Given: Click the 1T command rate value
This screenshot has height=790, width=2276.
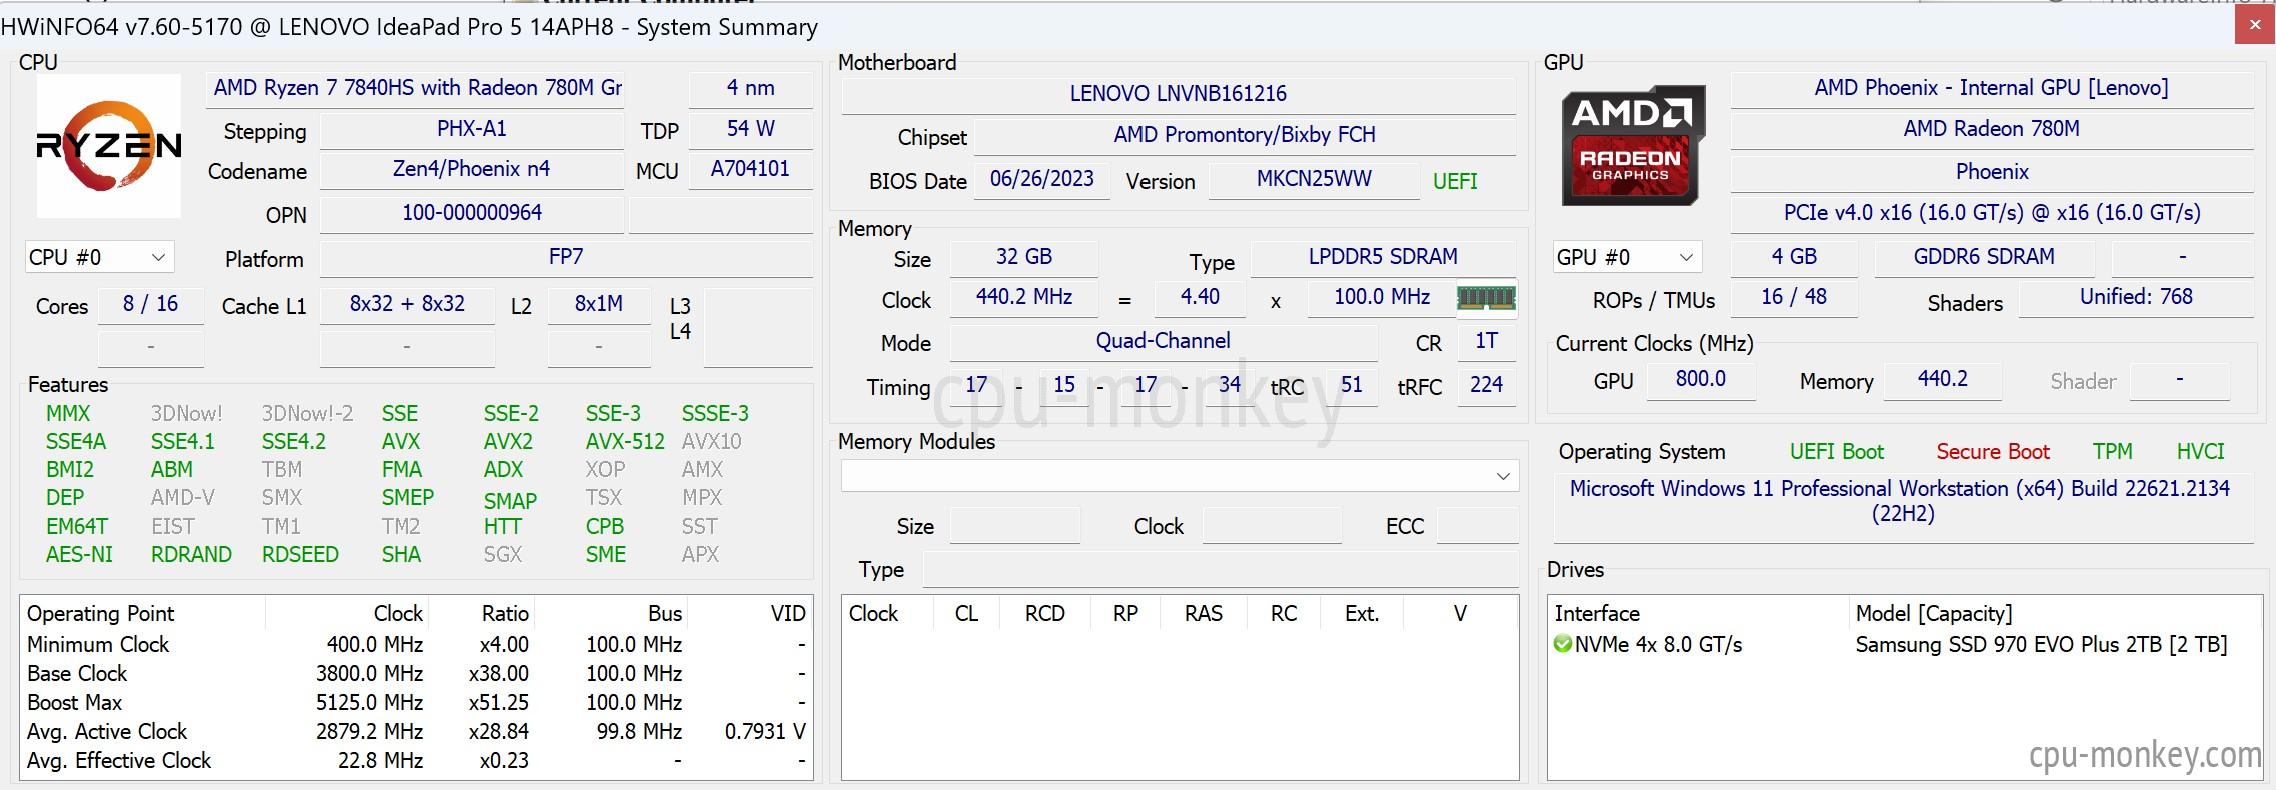Looking at the screenshot, I should 1487,341.
